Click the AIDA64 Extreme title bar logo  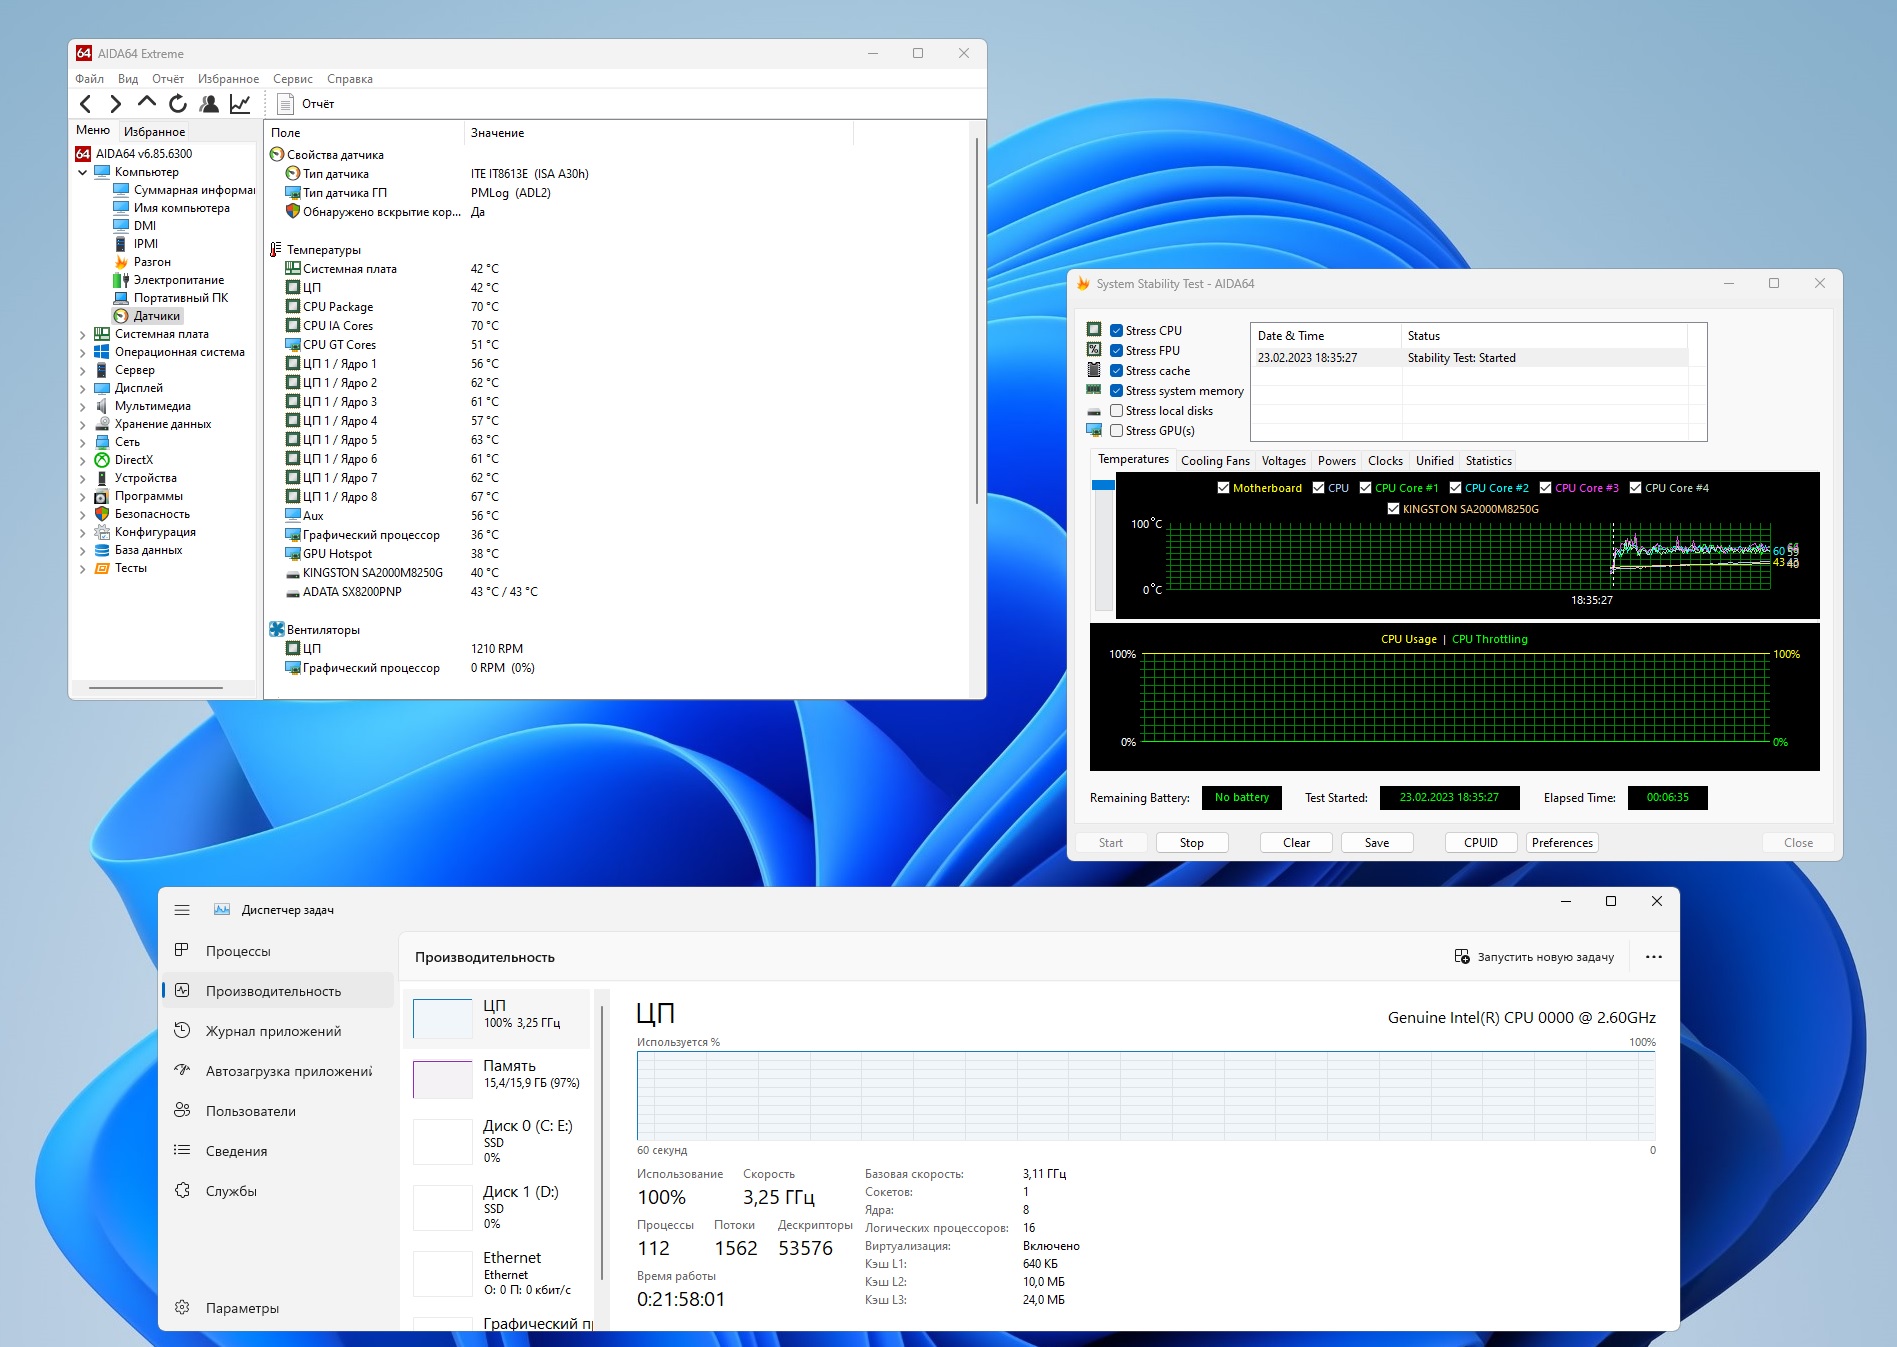click(x=84, y=53)
